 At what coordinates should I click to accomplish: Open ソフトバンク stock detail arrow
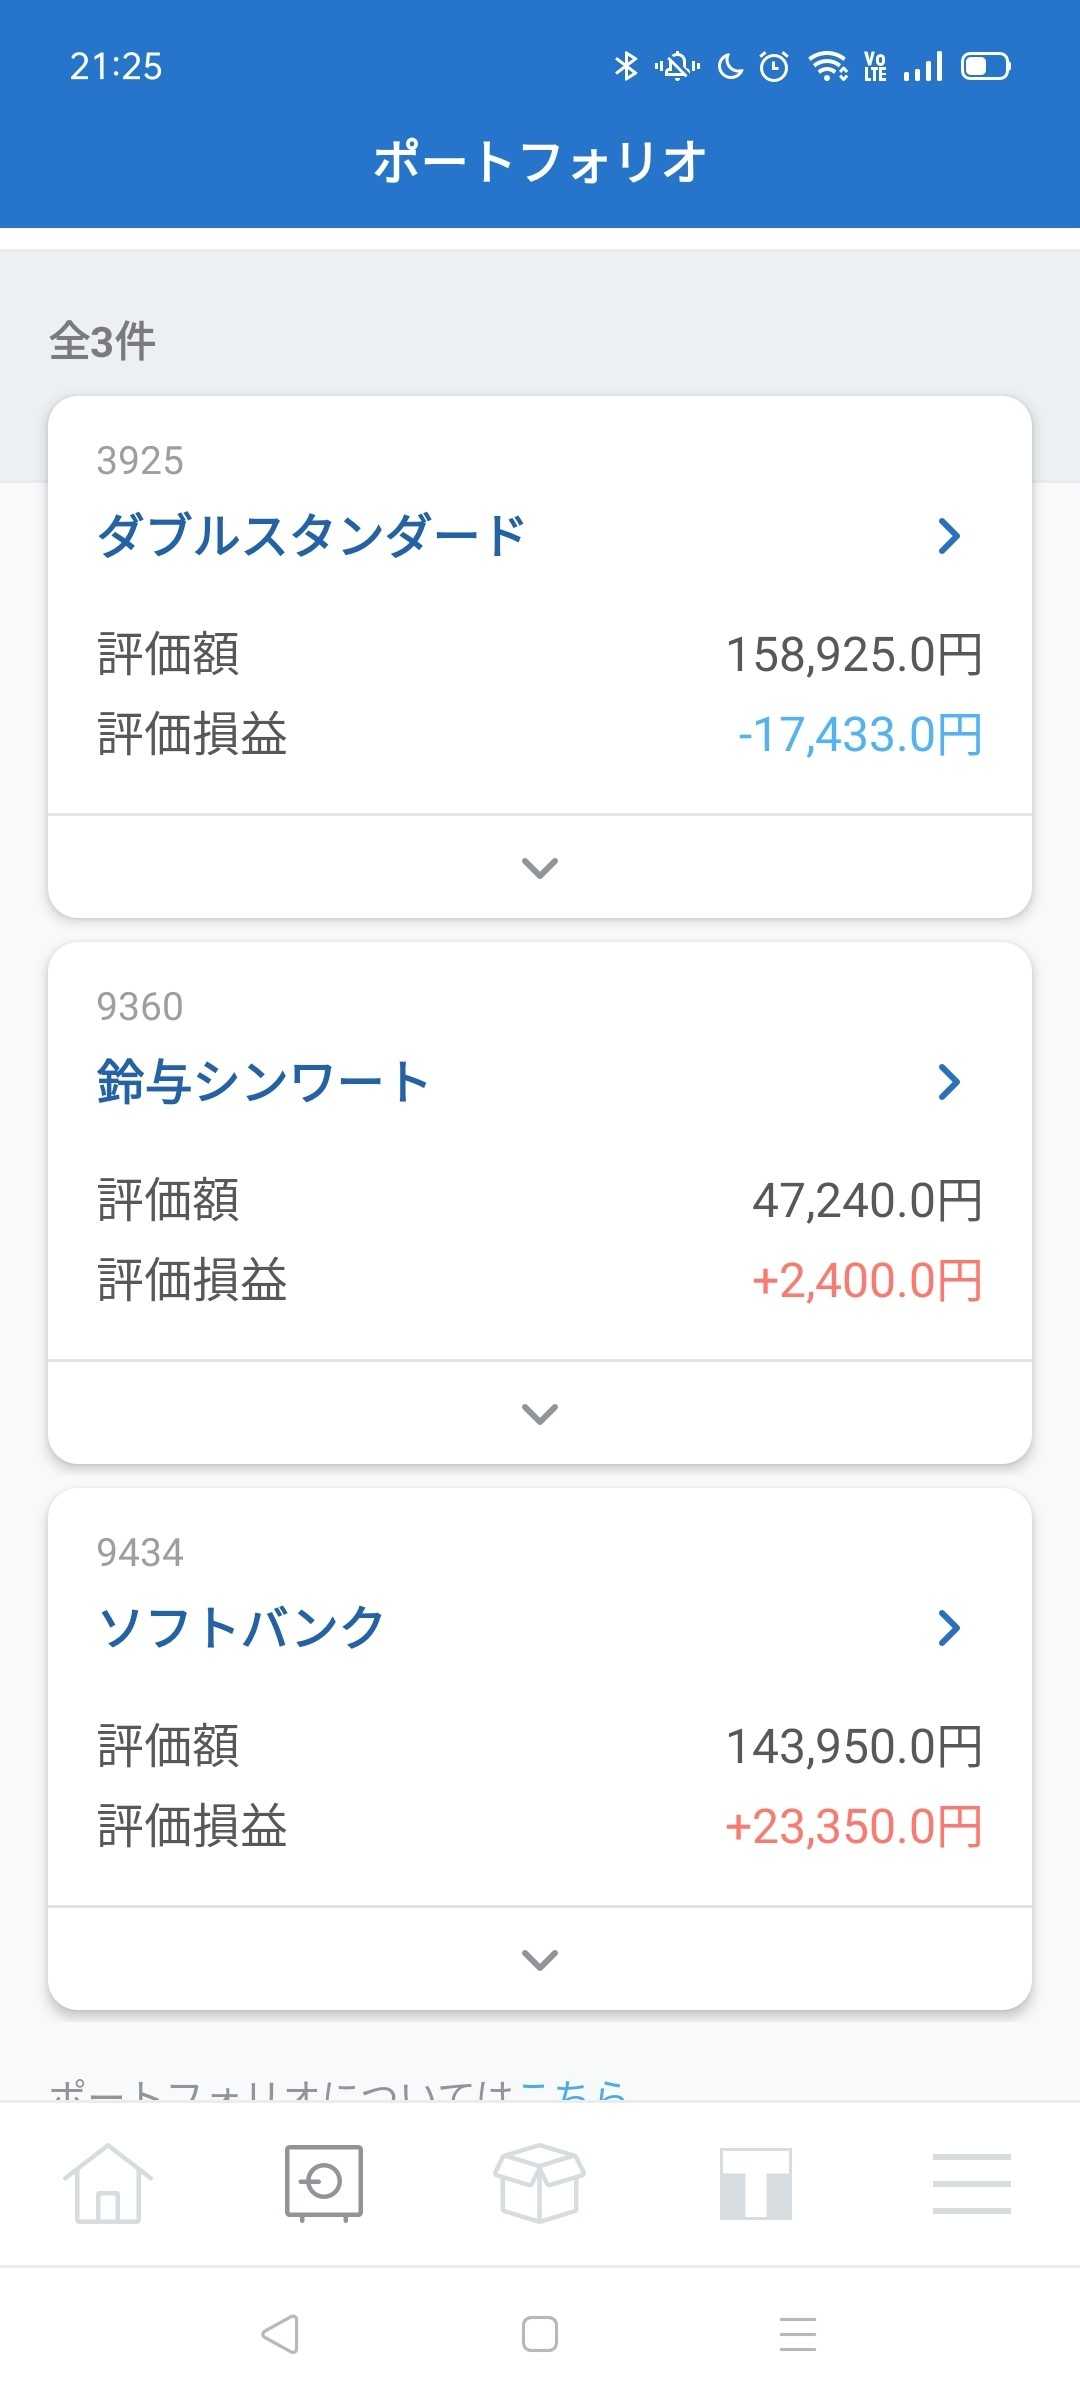949,1628
